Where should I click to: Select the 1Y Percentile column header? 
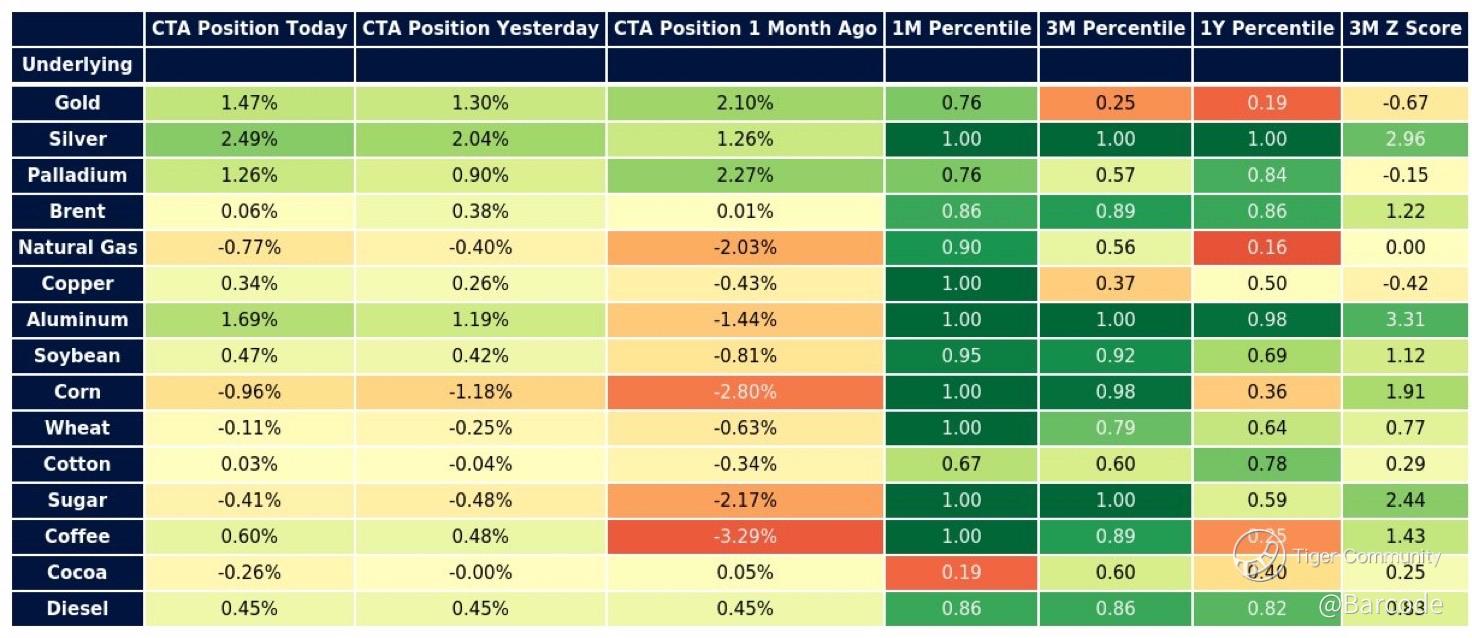[1266, 28]
